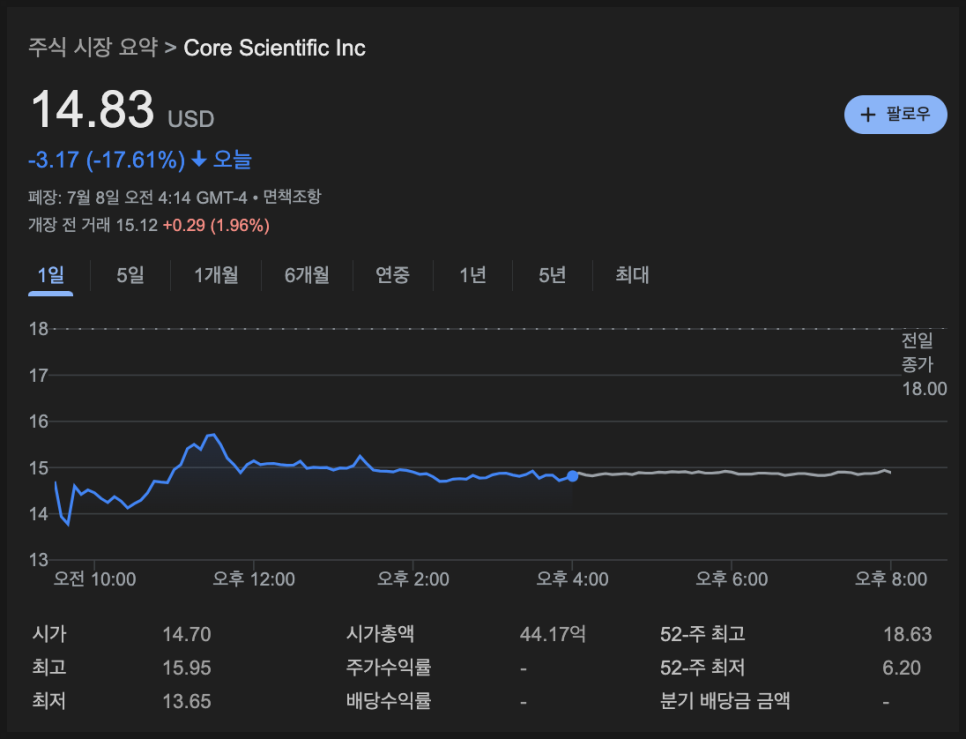Click the -3.17 (-17.61%) change text
Viewport: 966px width, 739px height.
[x=107, y=160]
